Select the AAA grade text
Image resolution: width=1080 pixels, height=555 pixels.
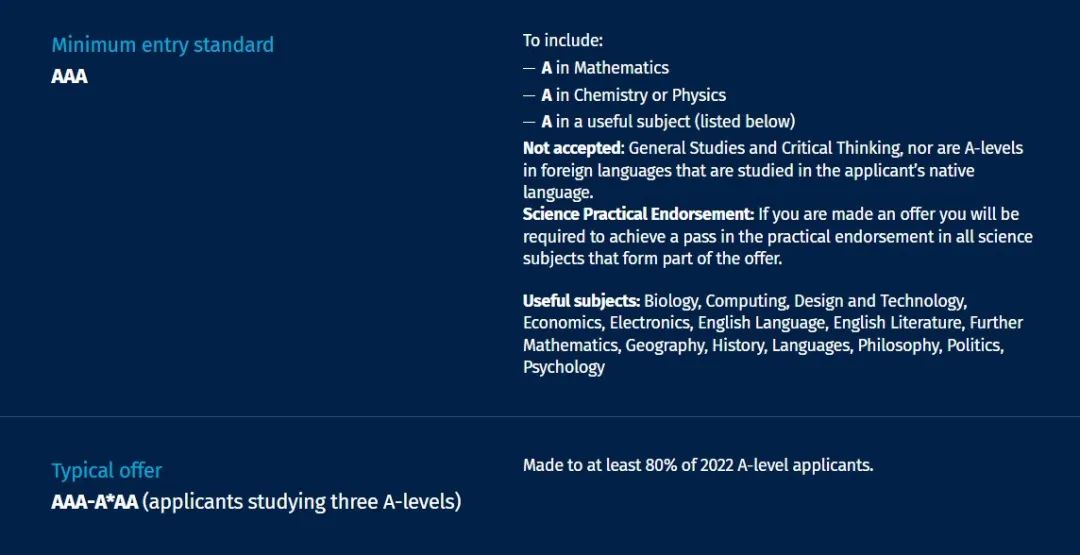[x=70, y=76]
